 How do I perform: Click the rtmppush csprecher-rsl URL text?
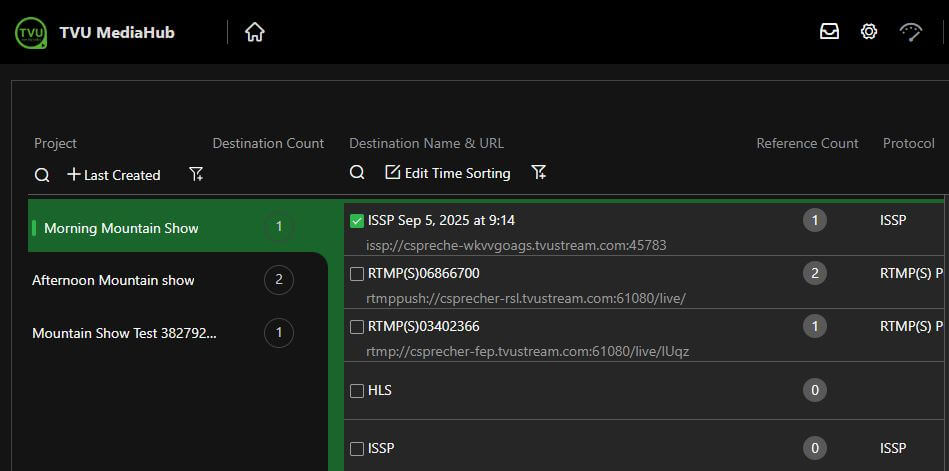point(526,298)
